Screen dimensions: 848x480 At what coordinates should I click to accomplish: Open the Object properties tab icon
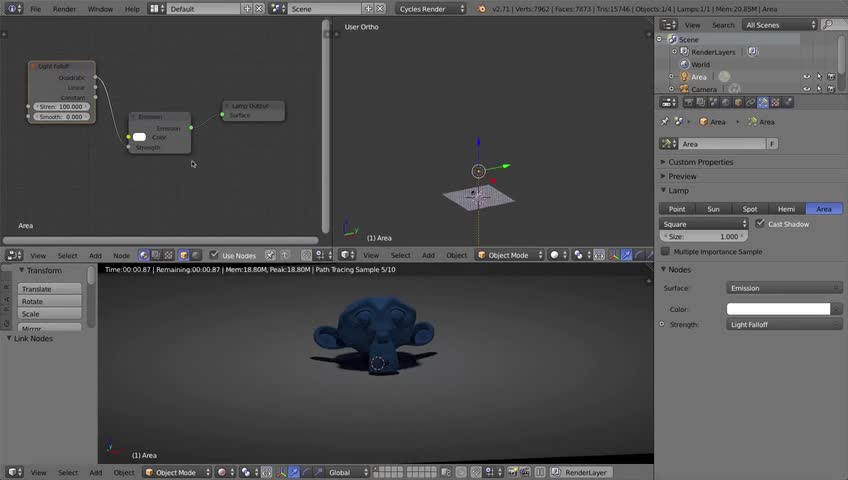pyautogui.click(x=738, y=102)
